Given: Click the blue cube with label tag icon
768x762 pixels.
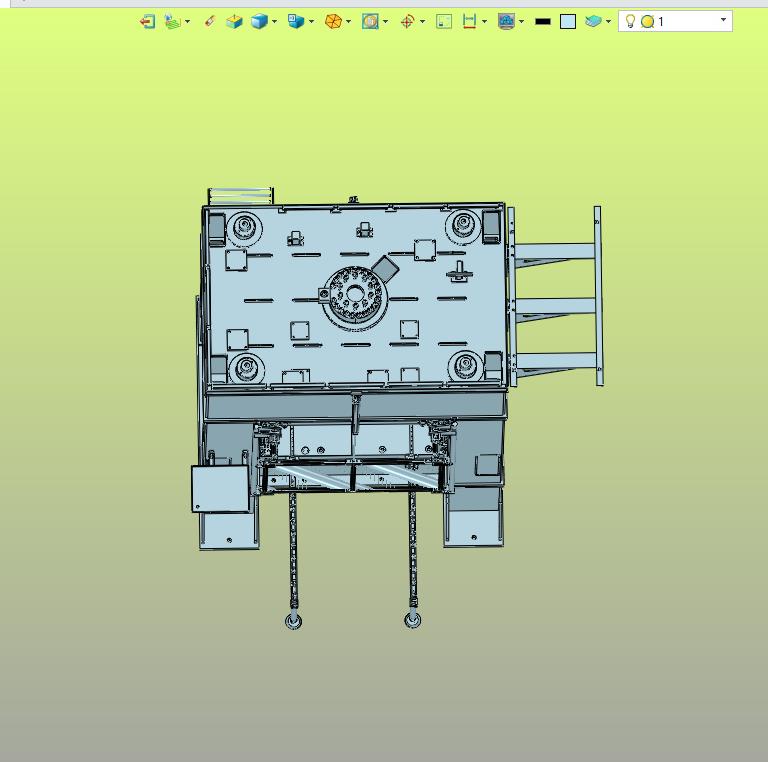Looking at the screenshot, I should click(296, 21).
